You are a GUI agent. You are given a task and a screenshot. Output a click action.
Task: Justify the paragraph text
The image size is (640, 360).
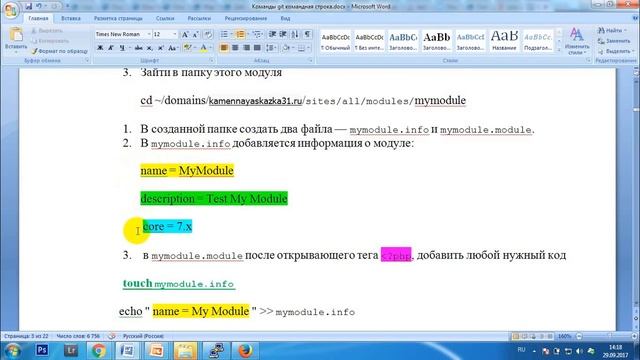[257, 48]
